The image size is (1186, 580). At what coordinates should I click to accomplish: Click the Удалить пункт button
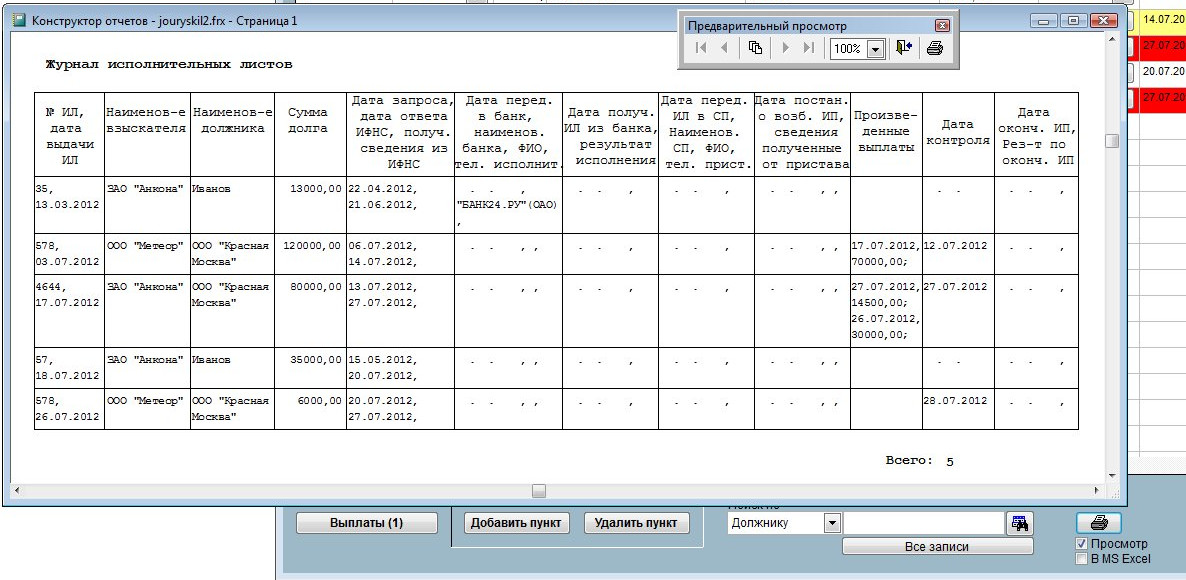pyautogui.click(x=637, y=523)
